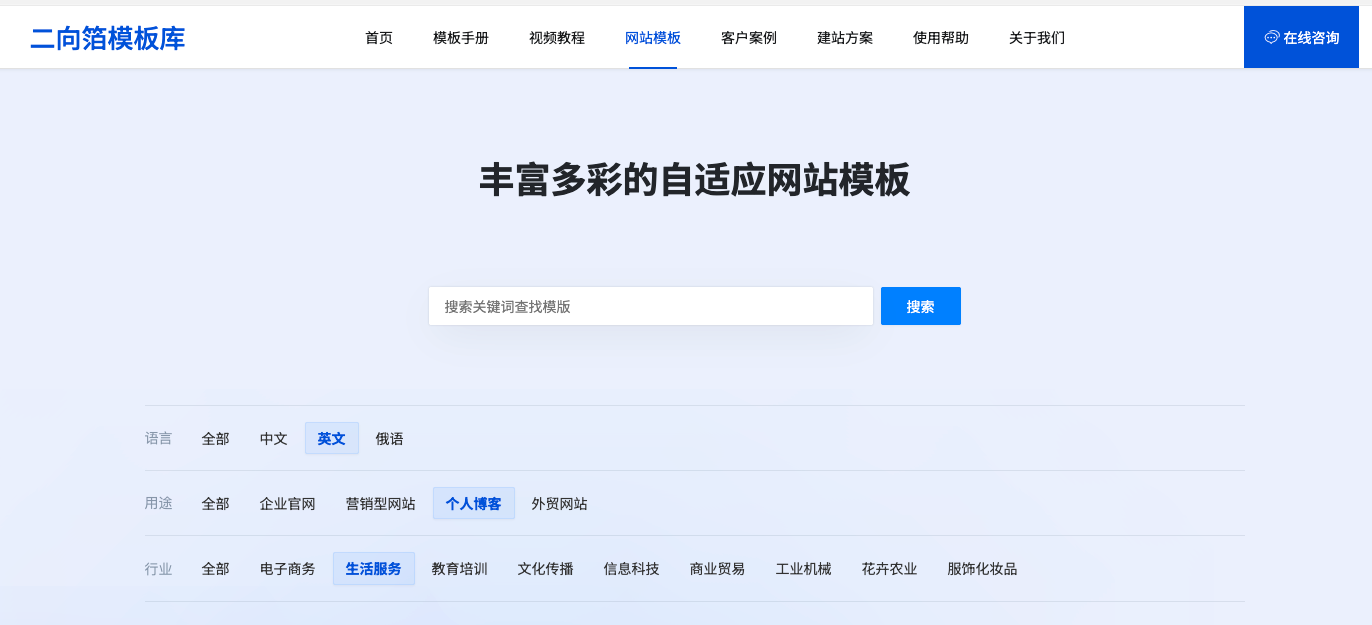
Task: Open 建站方案 in the top navigation
Action: pos(845,38)
